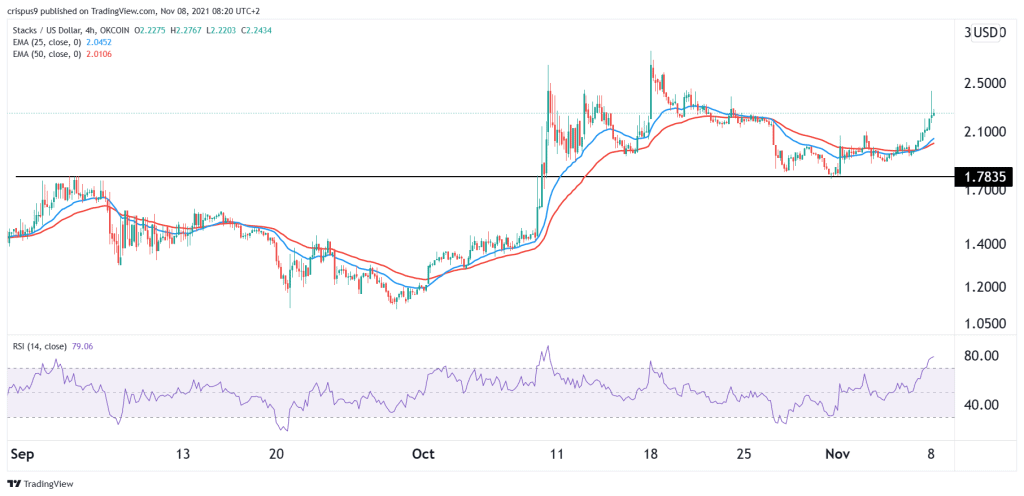Screen dimensions: 1024x496
Task: Select the 1.7835 price label
Action: [x=986, y=177]
